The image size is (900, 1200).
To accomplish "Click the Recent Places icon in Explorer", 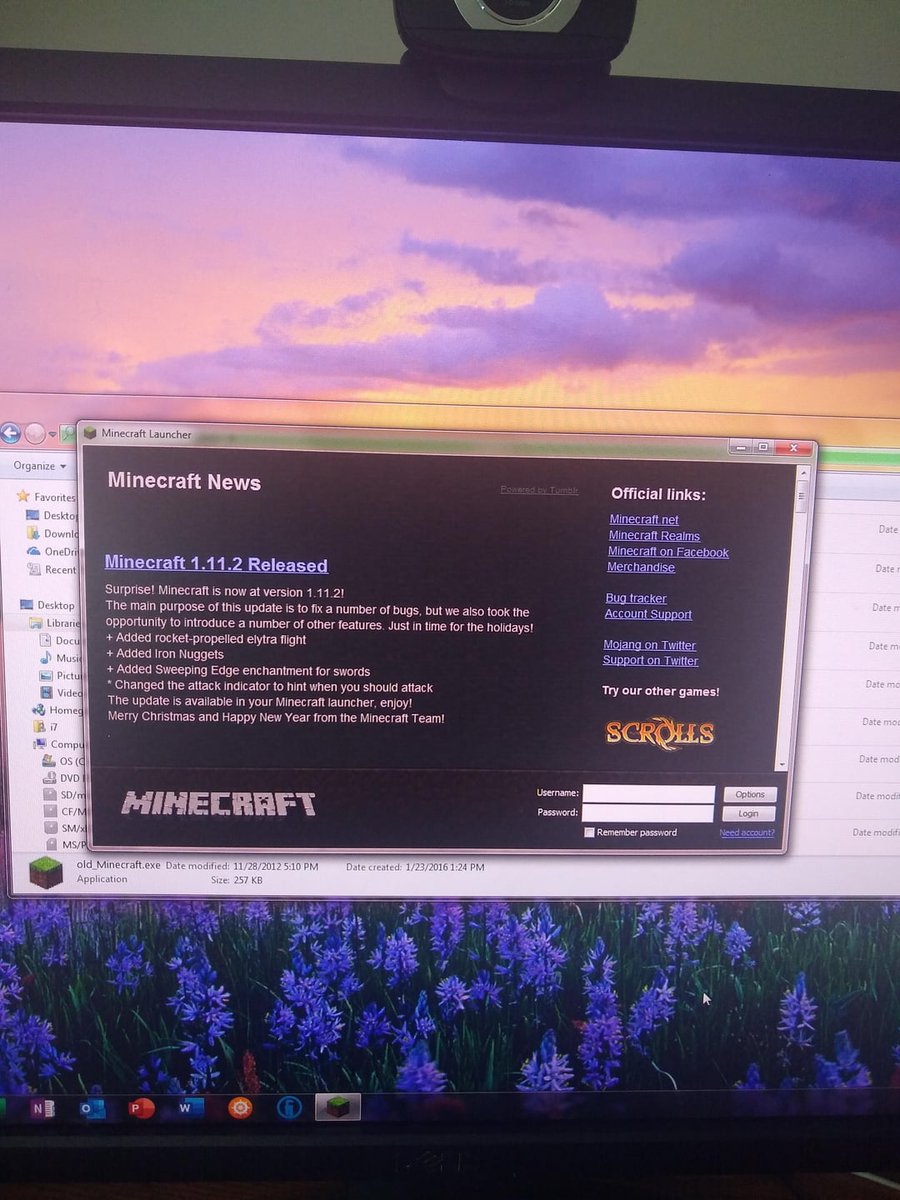I will tap(34, 569).
